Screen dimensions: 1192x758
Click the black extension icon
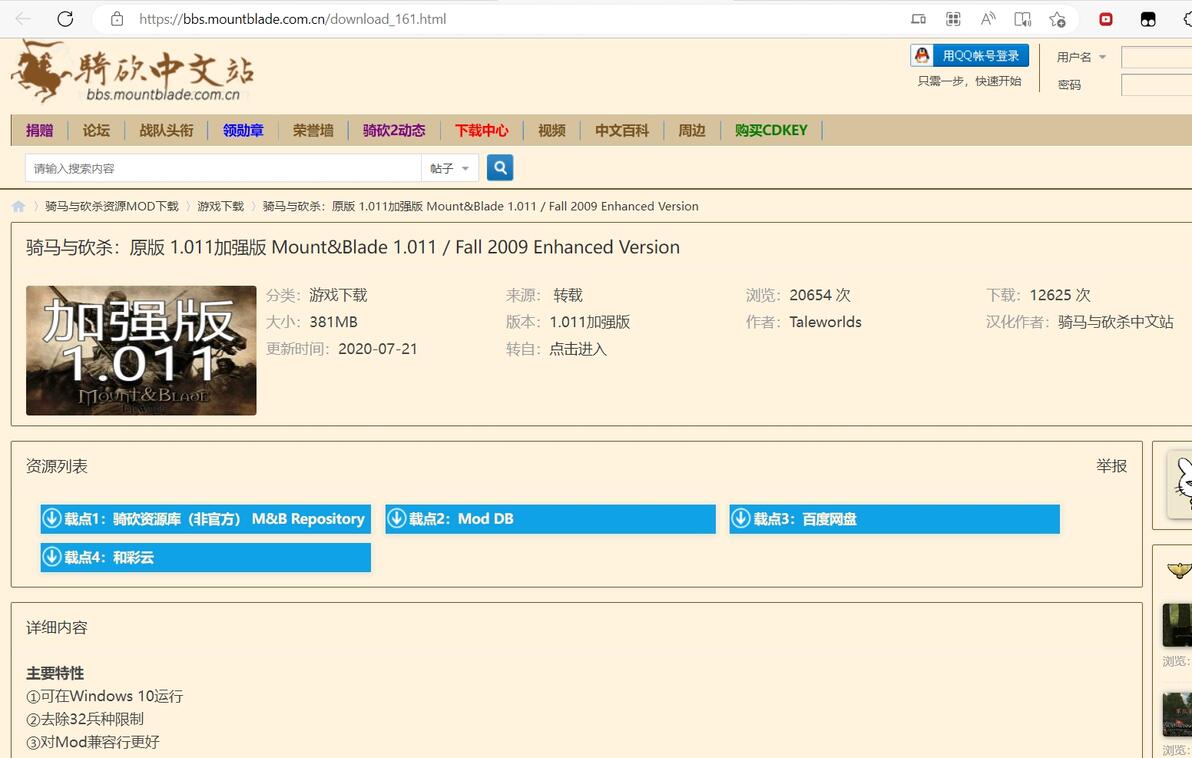pyautogui.click(x=1148, y=19)
